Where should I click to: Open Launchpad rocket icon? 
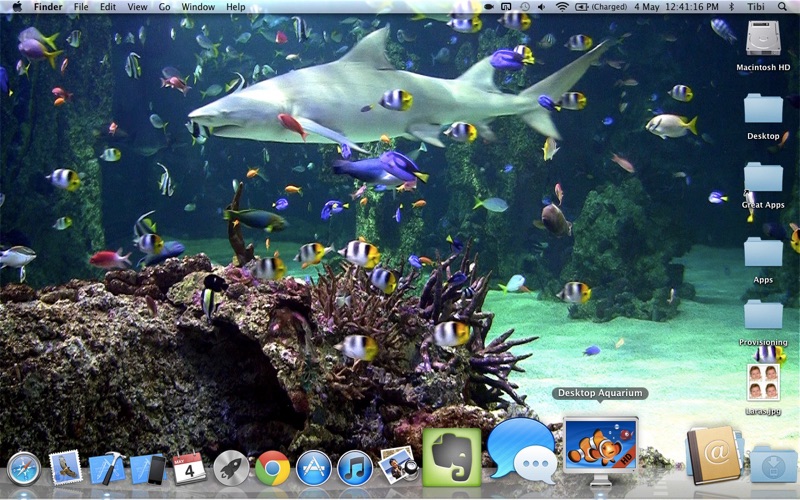tap(231, 468)
